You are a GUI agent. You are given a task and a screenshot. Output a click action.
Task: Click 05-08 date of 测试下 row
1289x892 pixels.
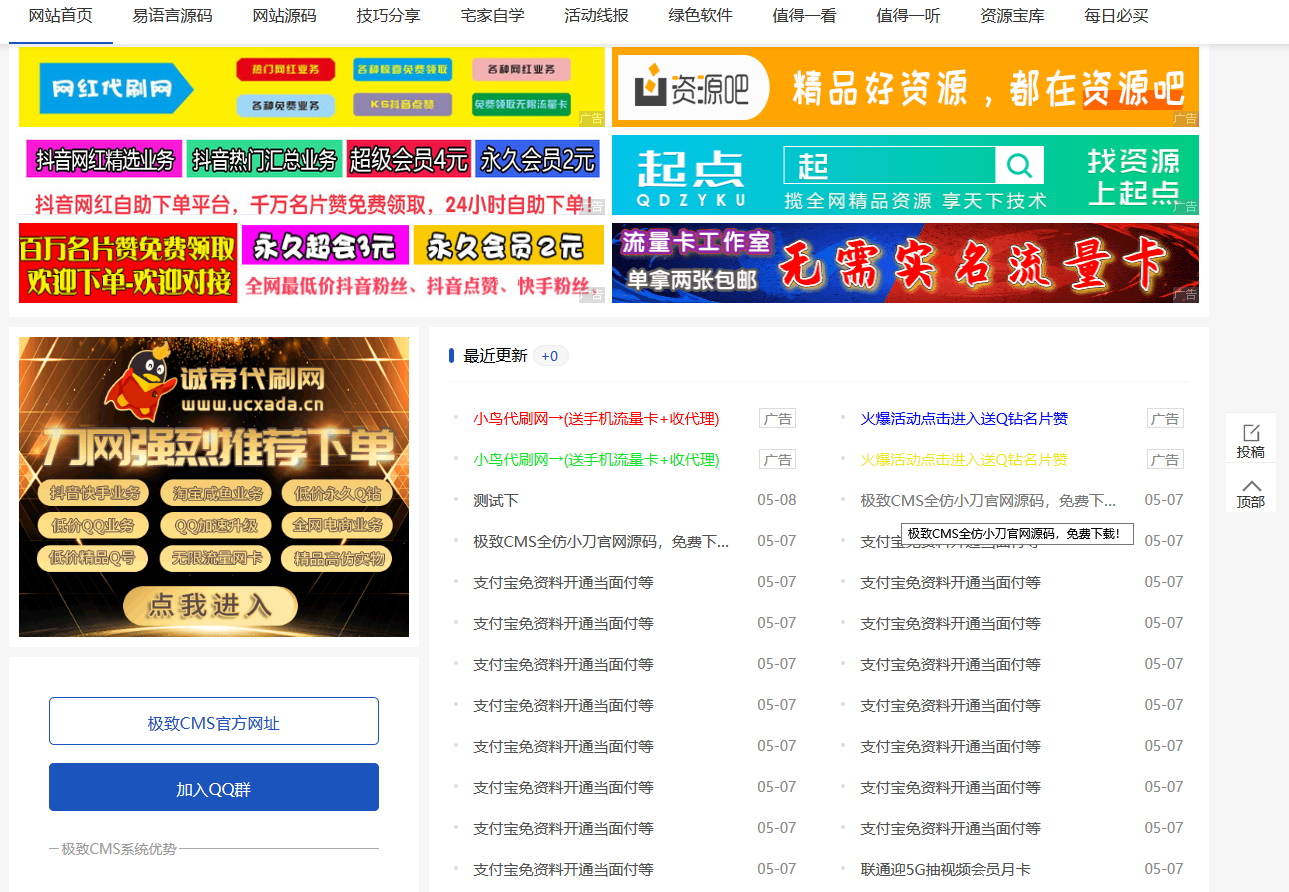(777, 500)
